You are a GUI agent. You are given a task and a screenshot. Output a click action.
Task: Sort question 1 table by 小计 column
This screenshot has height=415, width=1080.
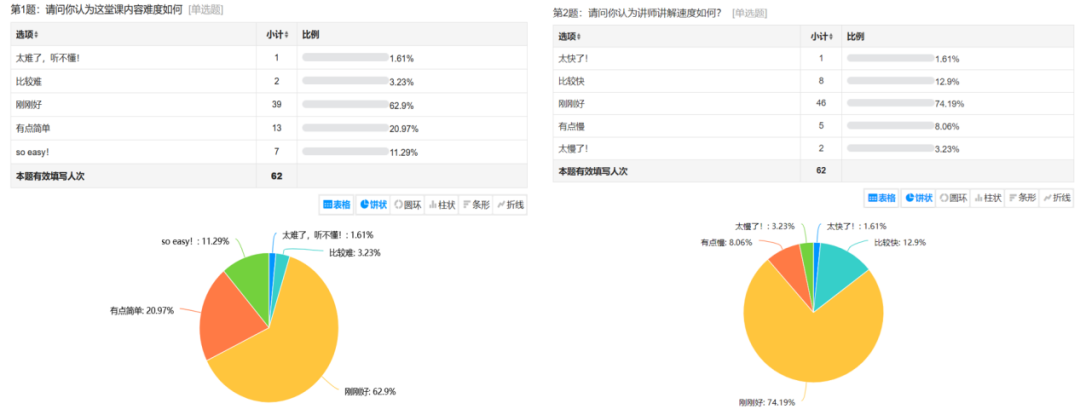(x=277, y=34)
